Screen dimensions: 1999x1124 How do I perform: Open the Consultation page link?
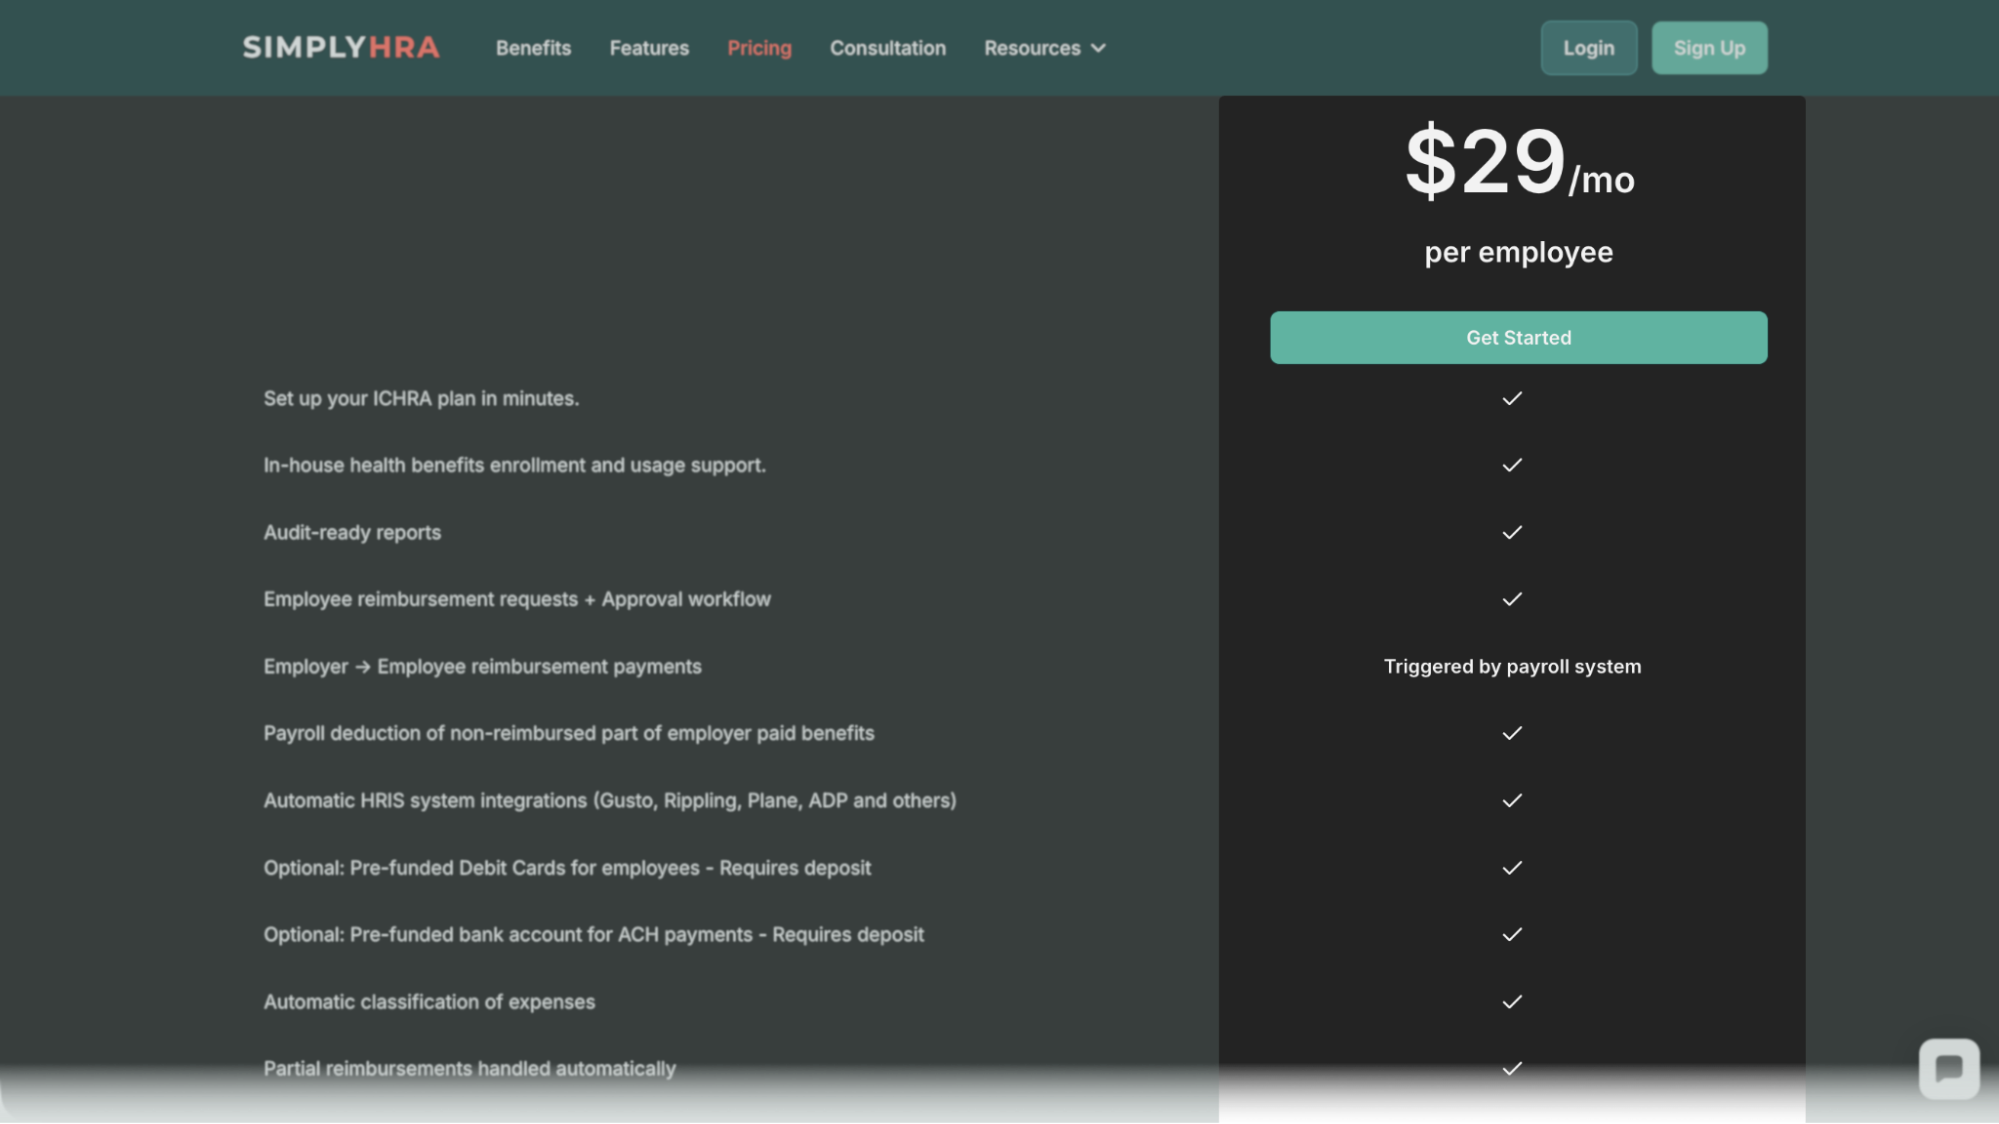(x=887, y=48)
